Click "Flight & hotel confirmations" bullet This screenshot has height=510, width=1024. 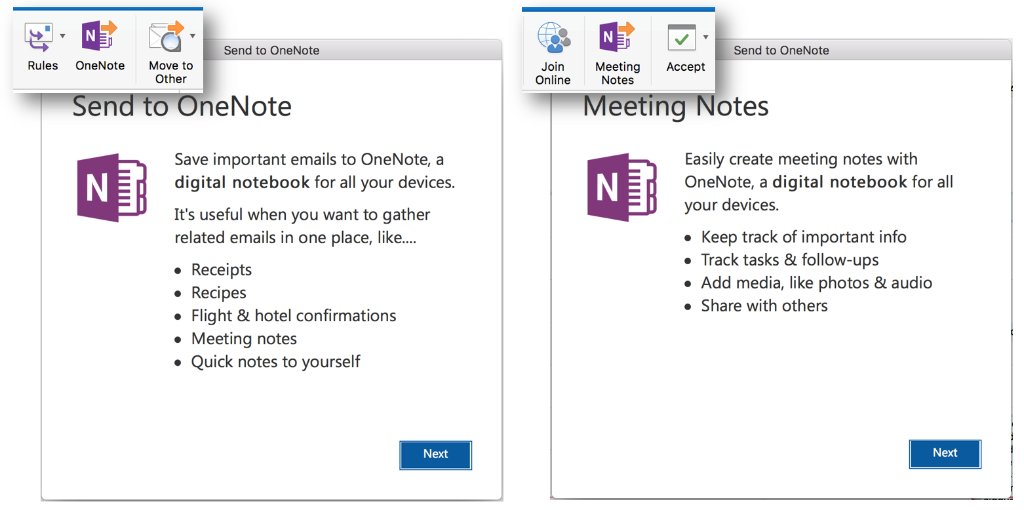[x=293, y=315]
